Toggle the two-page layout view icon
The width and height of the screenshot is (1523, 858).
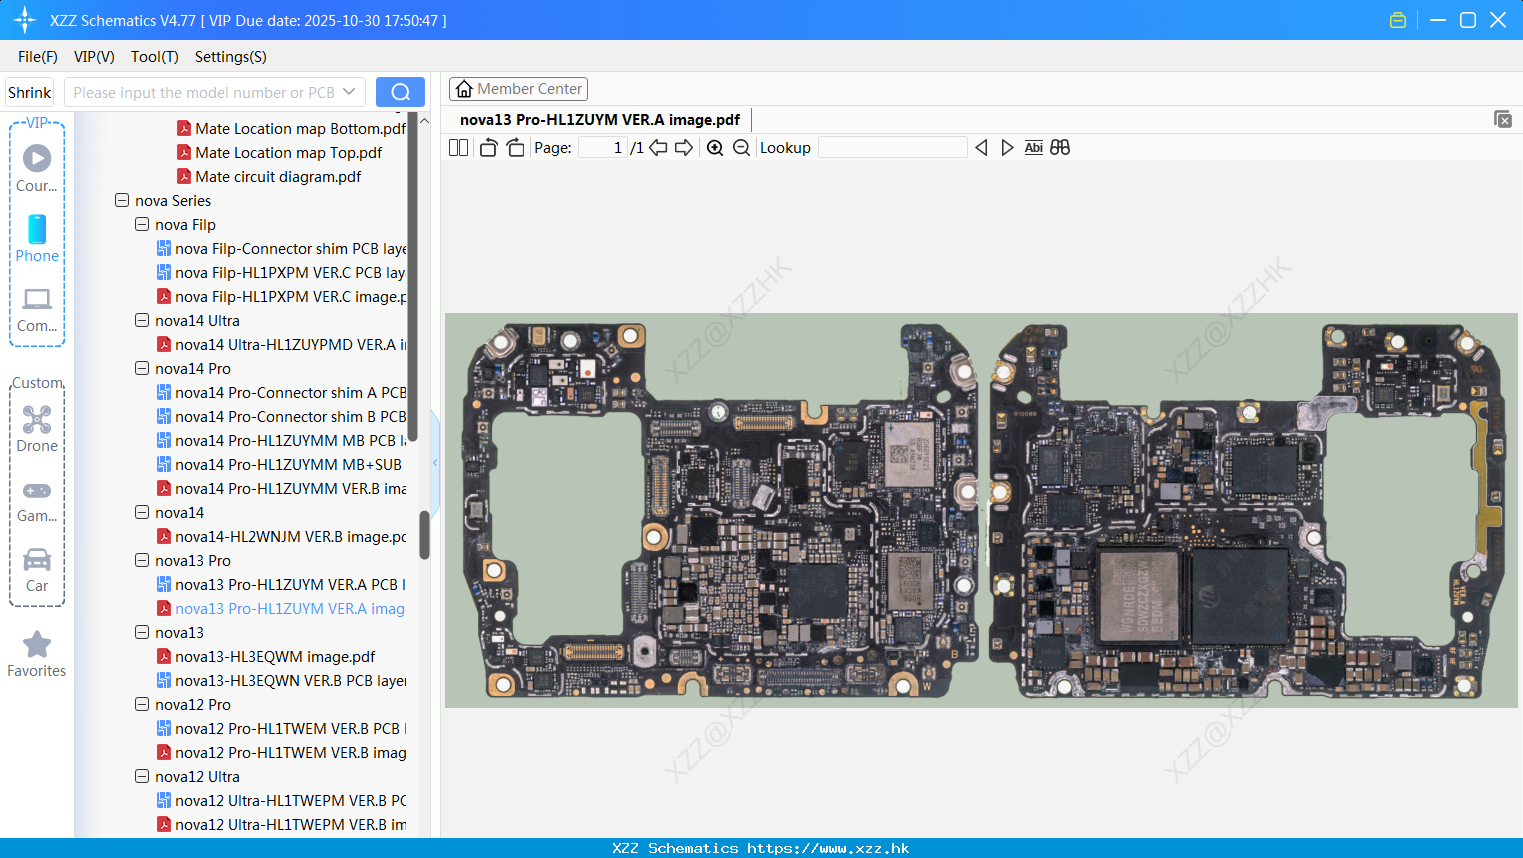(x=458, y=148)
